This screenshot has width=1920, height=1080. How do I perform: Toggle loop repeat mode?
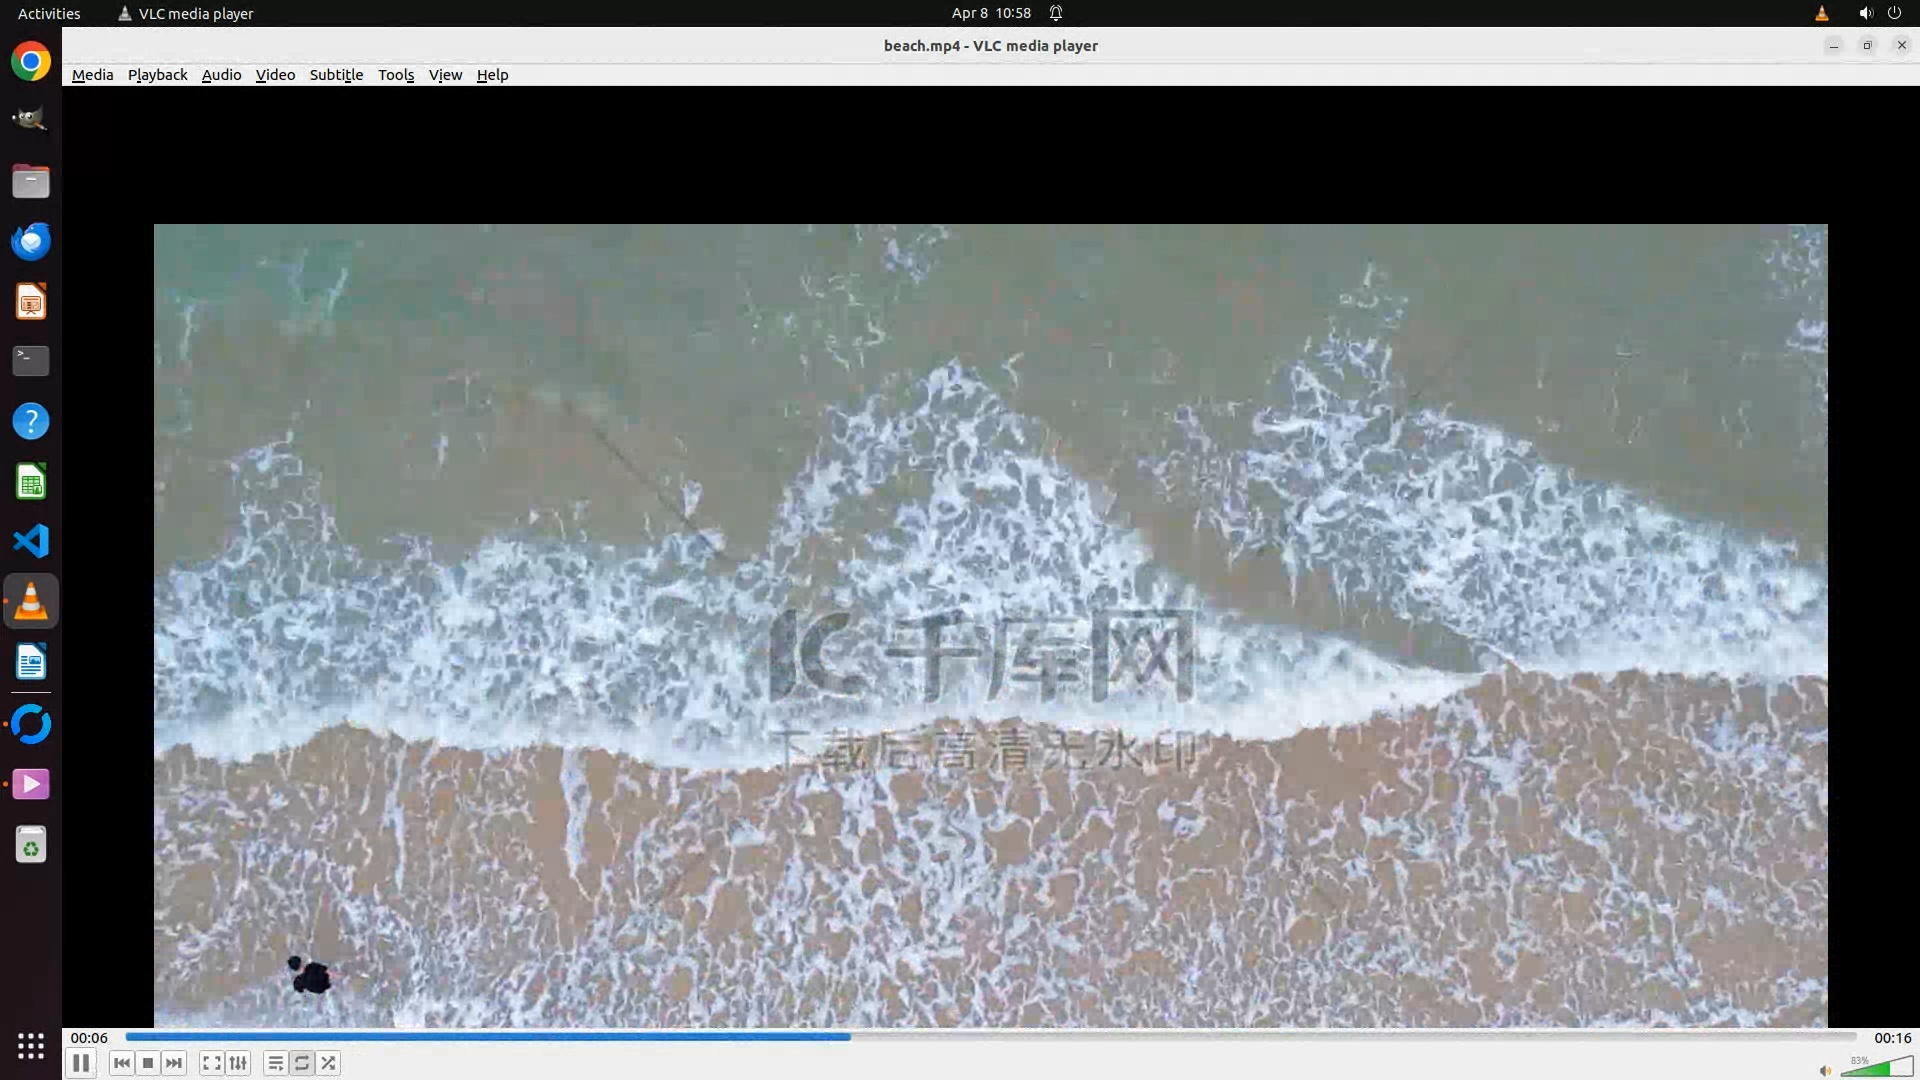[302, 1063]
